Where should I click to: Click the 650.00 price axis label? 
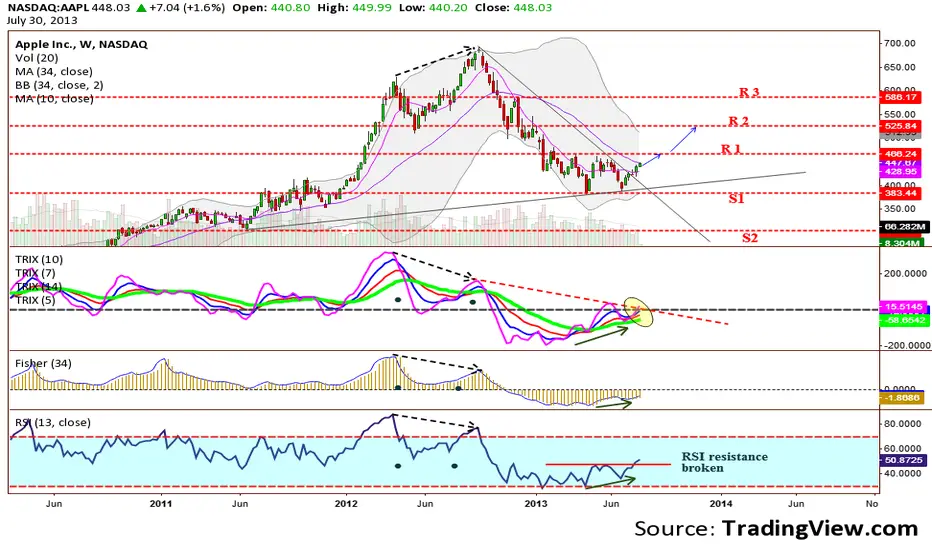(900, 67)
